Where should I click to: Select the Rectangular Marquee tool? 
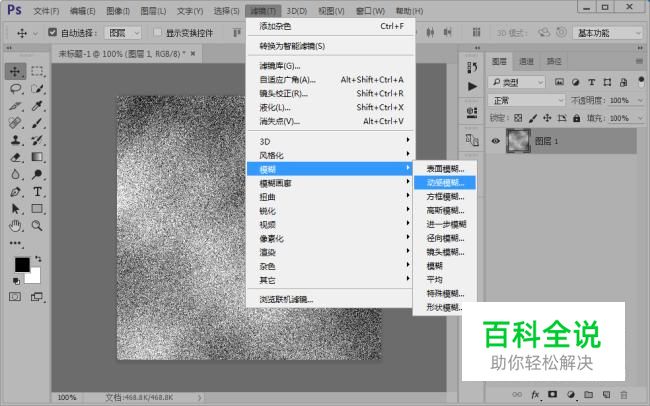37,71
